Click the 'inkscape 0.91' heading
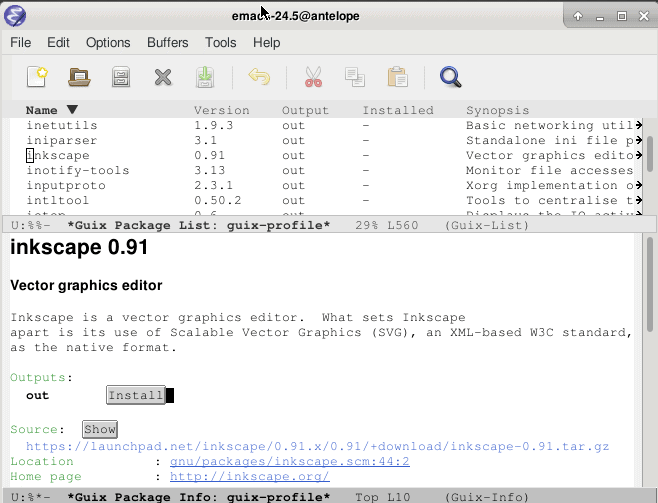 [79, 247]
